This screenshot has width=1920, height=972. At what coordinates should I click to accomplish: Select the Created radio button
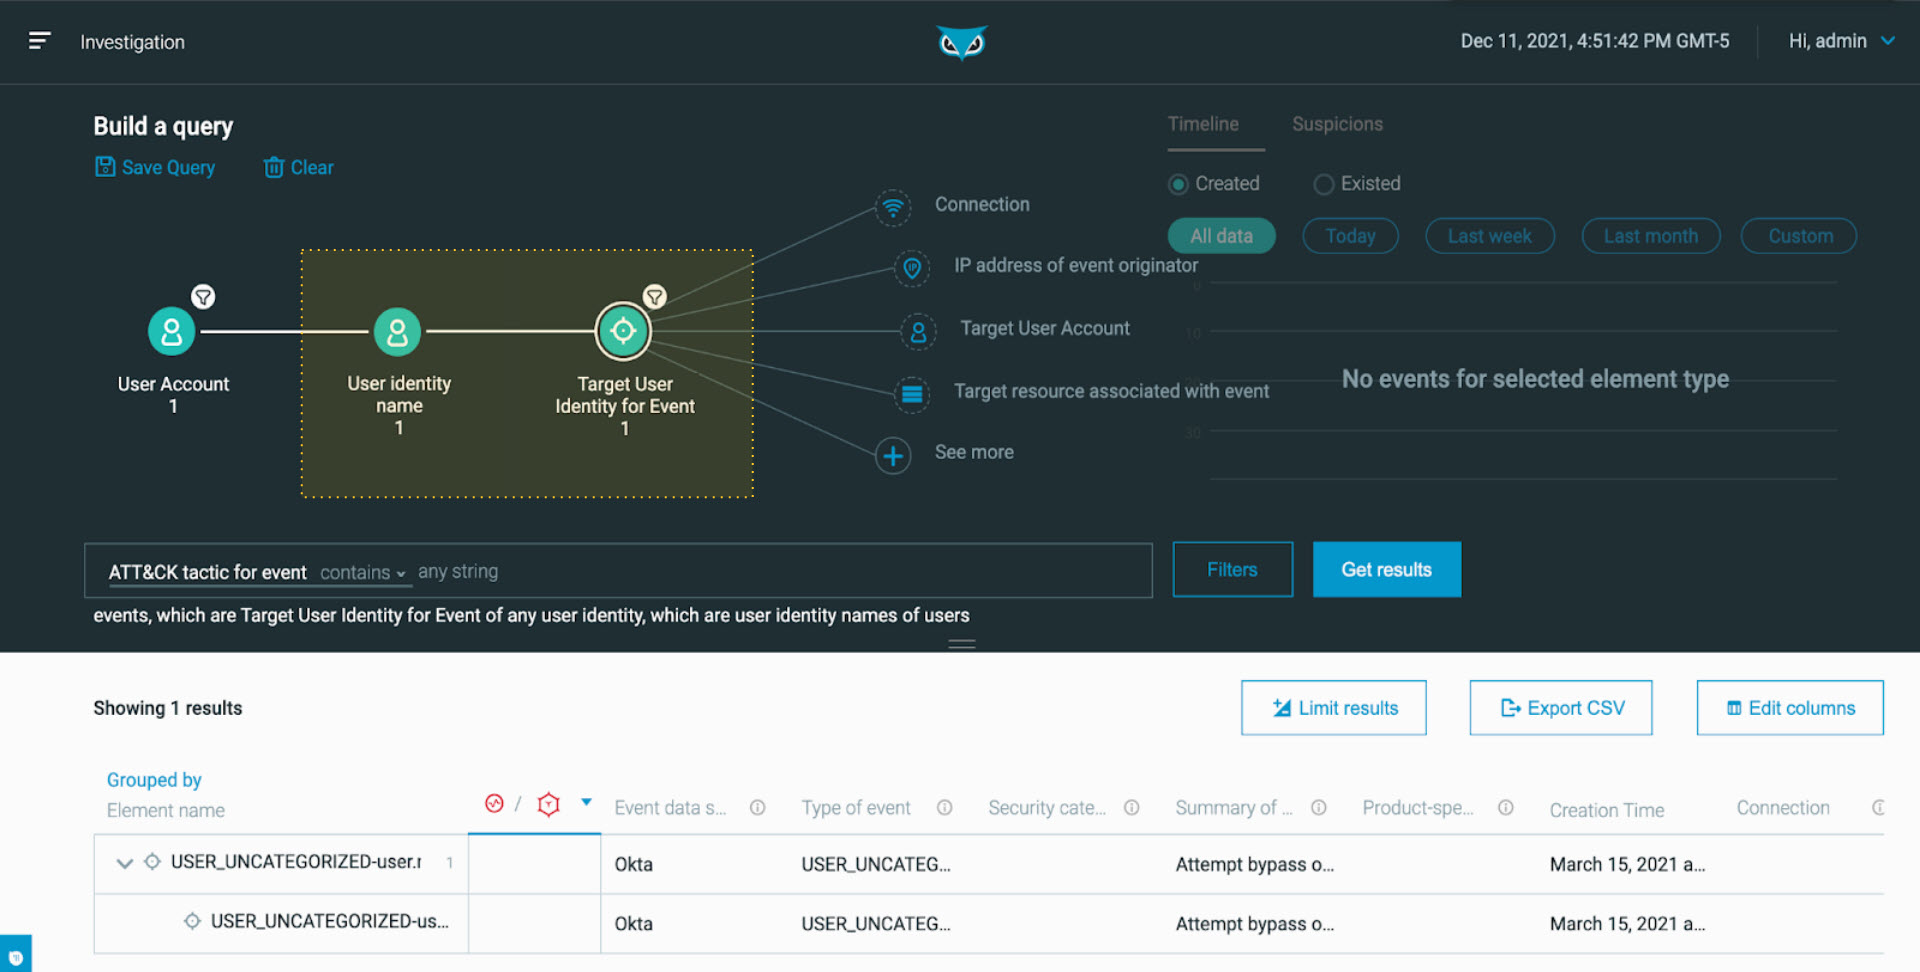click(1178, 184)
